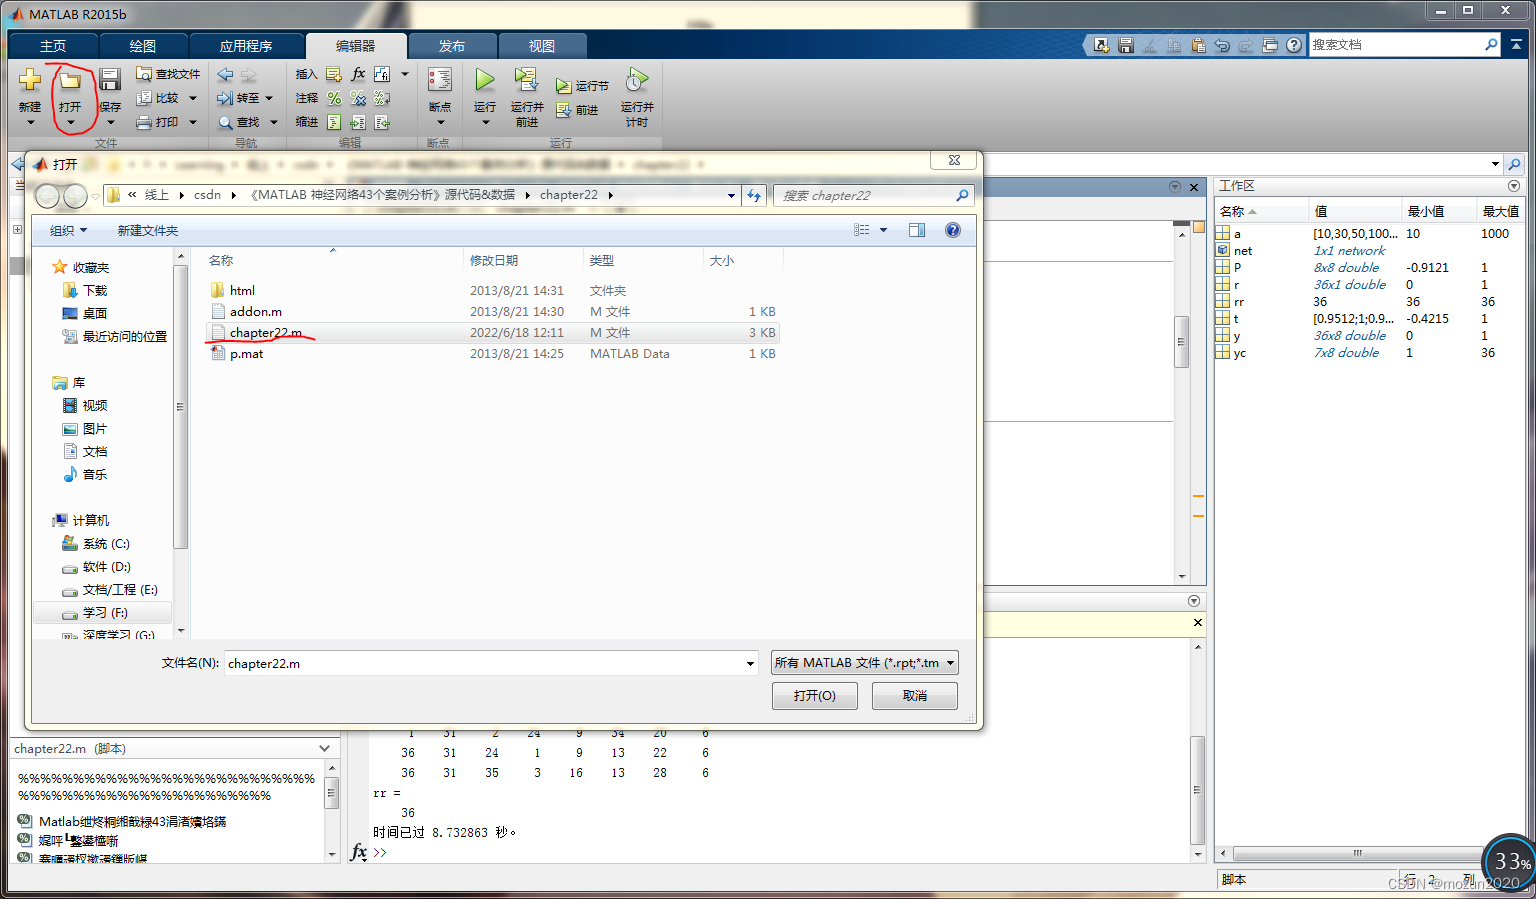
Task: Click the back navigation arrow in dialog
Action: click(x=47, y=196)
